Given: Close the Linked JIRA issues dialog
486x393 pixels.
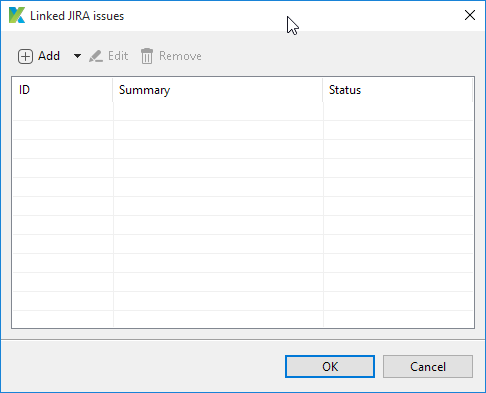Looking at the screenshot, I should click(470, 15).
